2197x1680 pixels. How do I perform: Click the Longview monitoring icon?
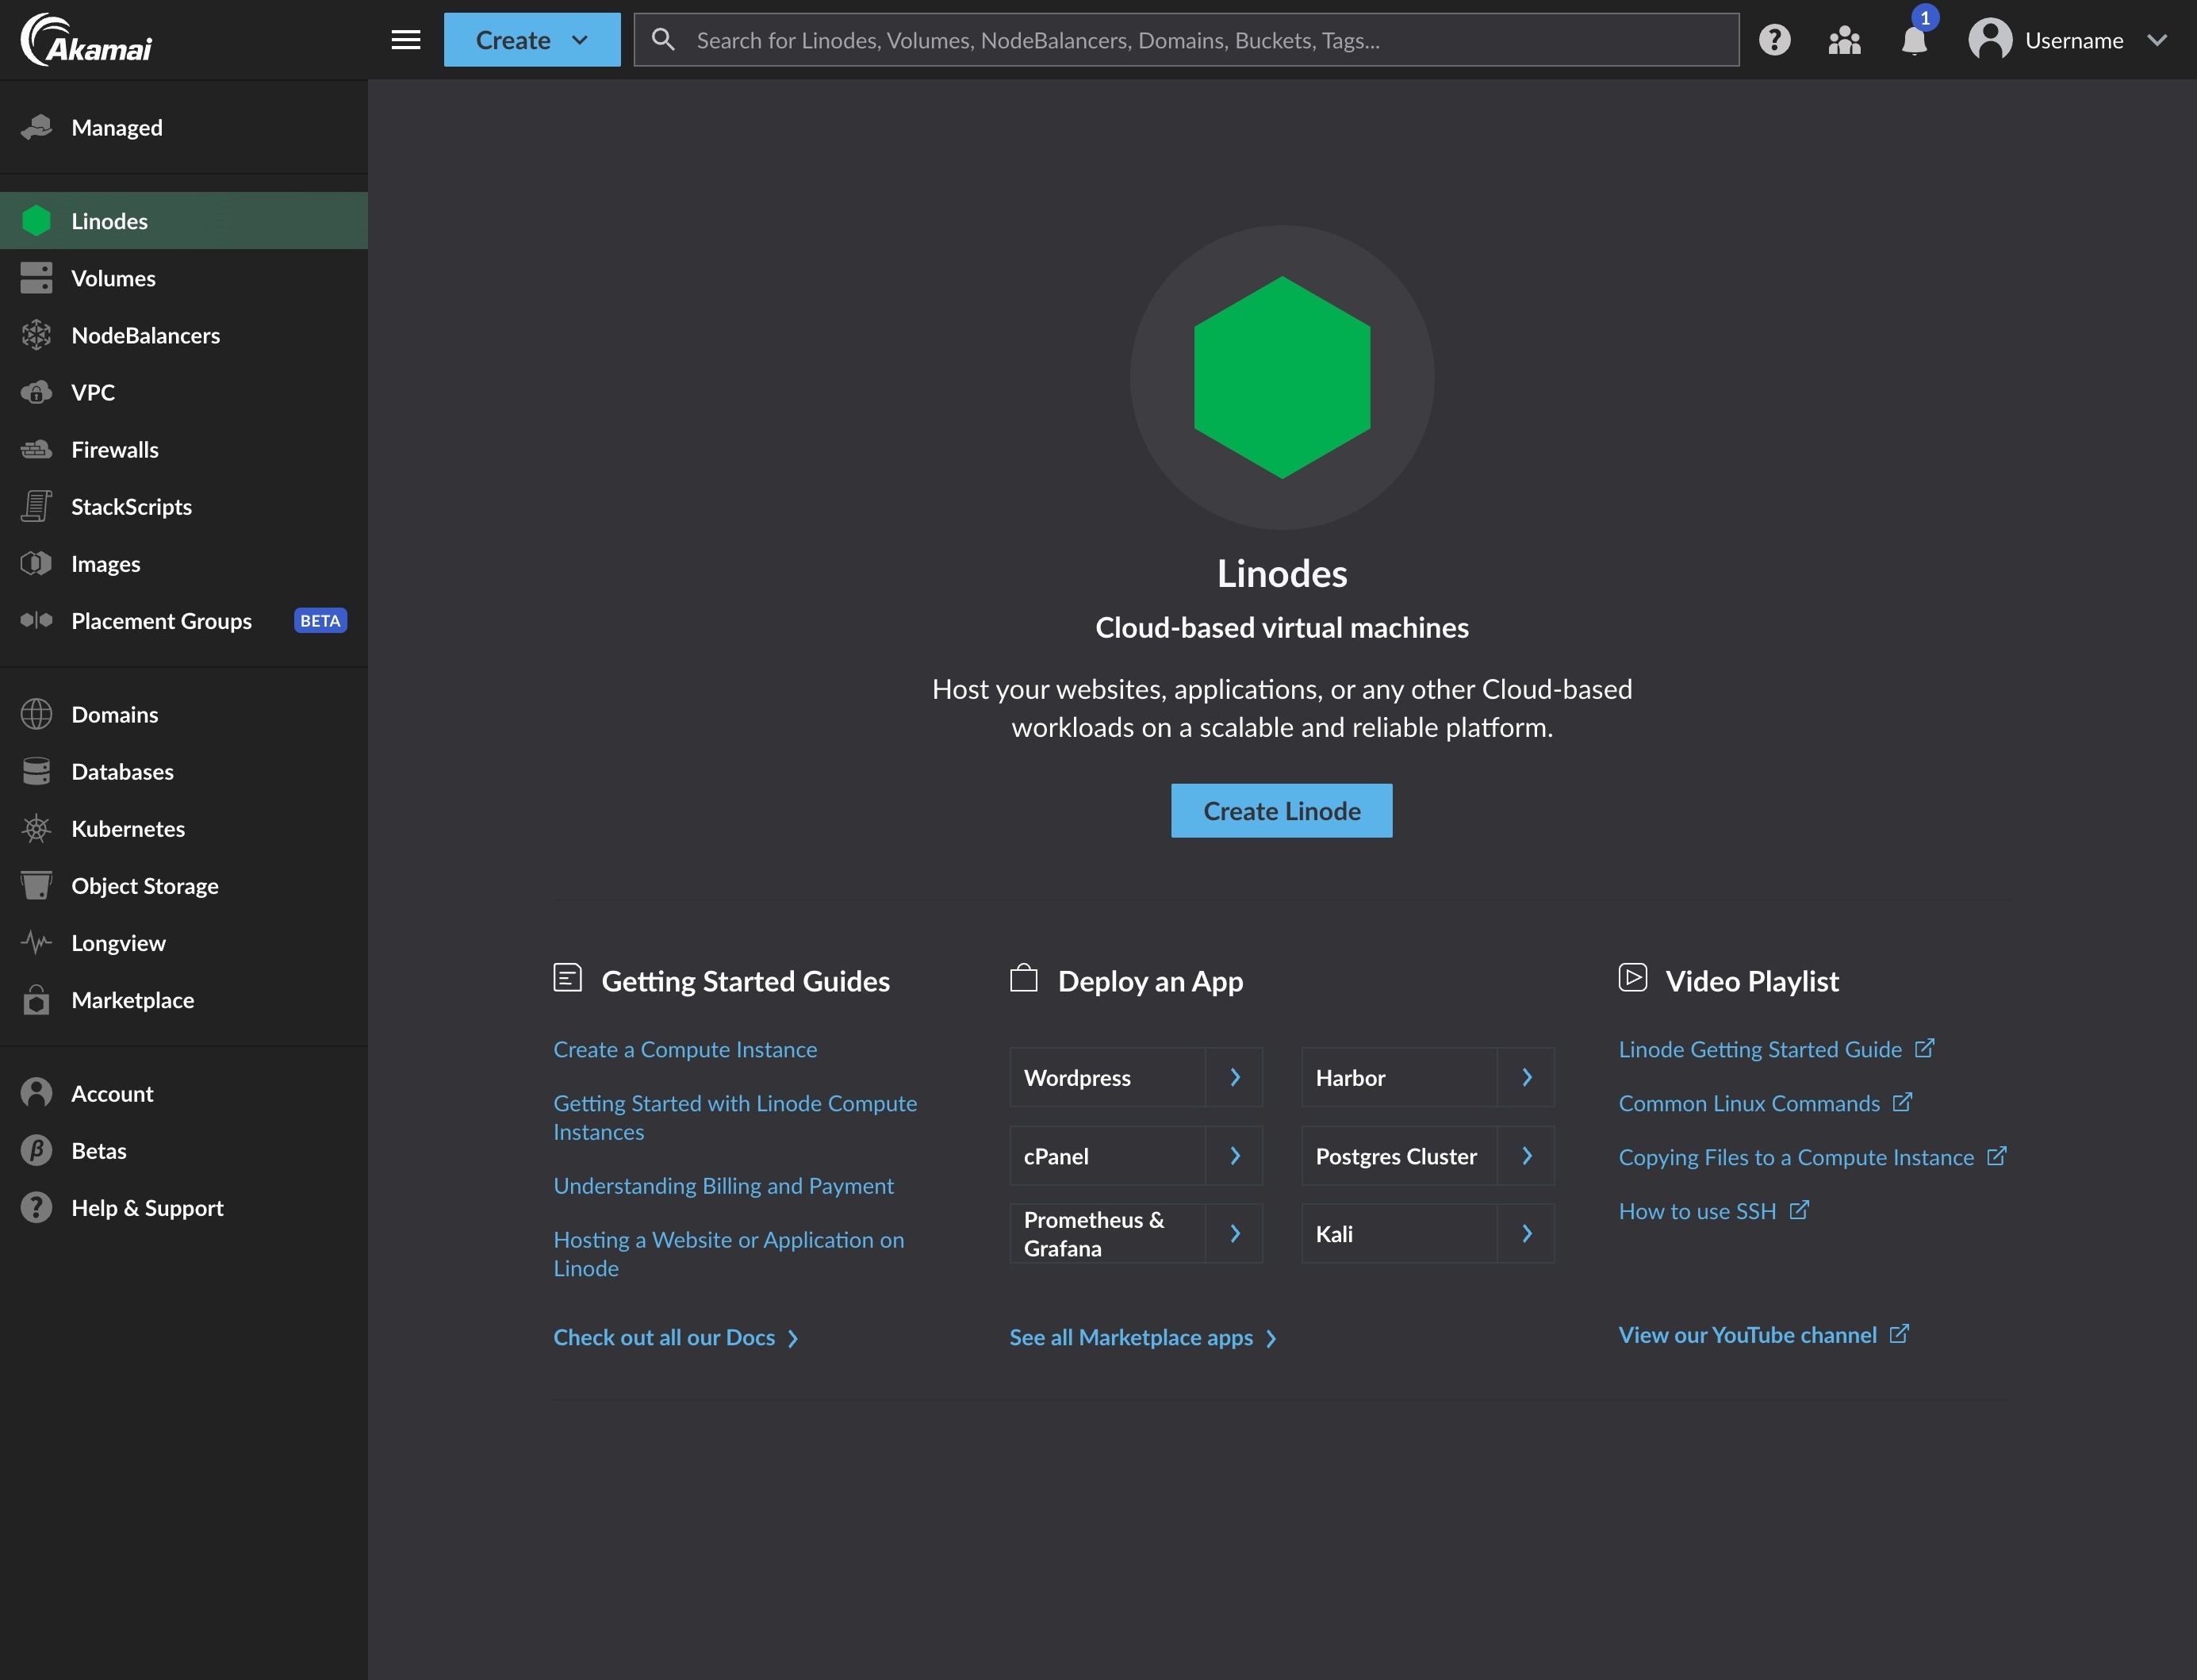click(x=33, y=942)
